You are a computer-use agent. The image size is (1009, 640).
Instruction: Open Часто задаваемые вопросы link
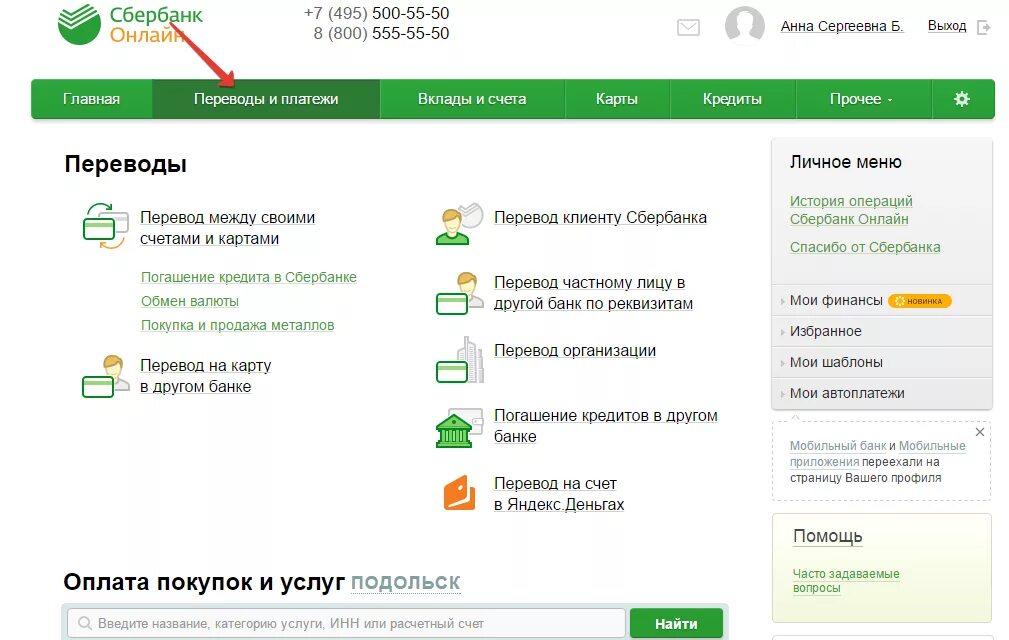click(x=846, y=580)
